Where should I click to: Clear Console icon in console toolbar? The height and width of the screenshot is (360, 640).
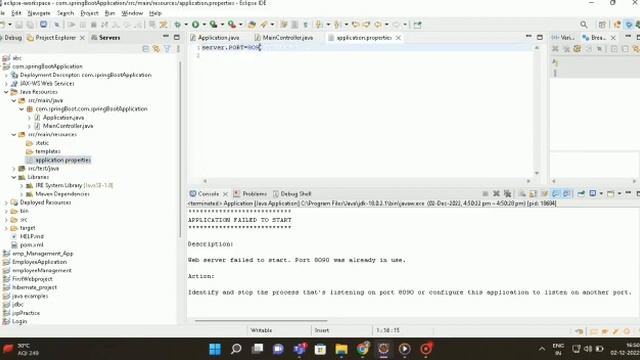[x=522, y=193]
